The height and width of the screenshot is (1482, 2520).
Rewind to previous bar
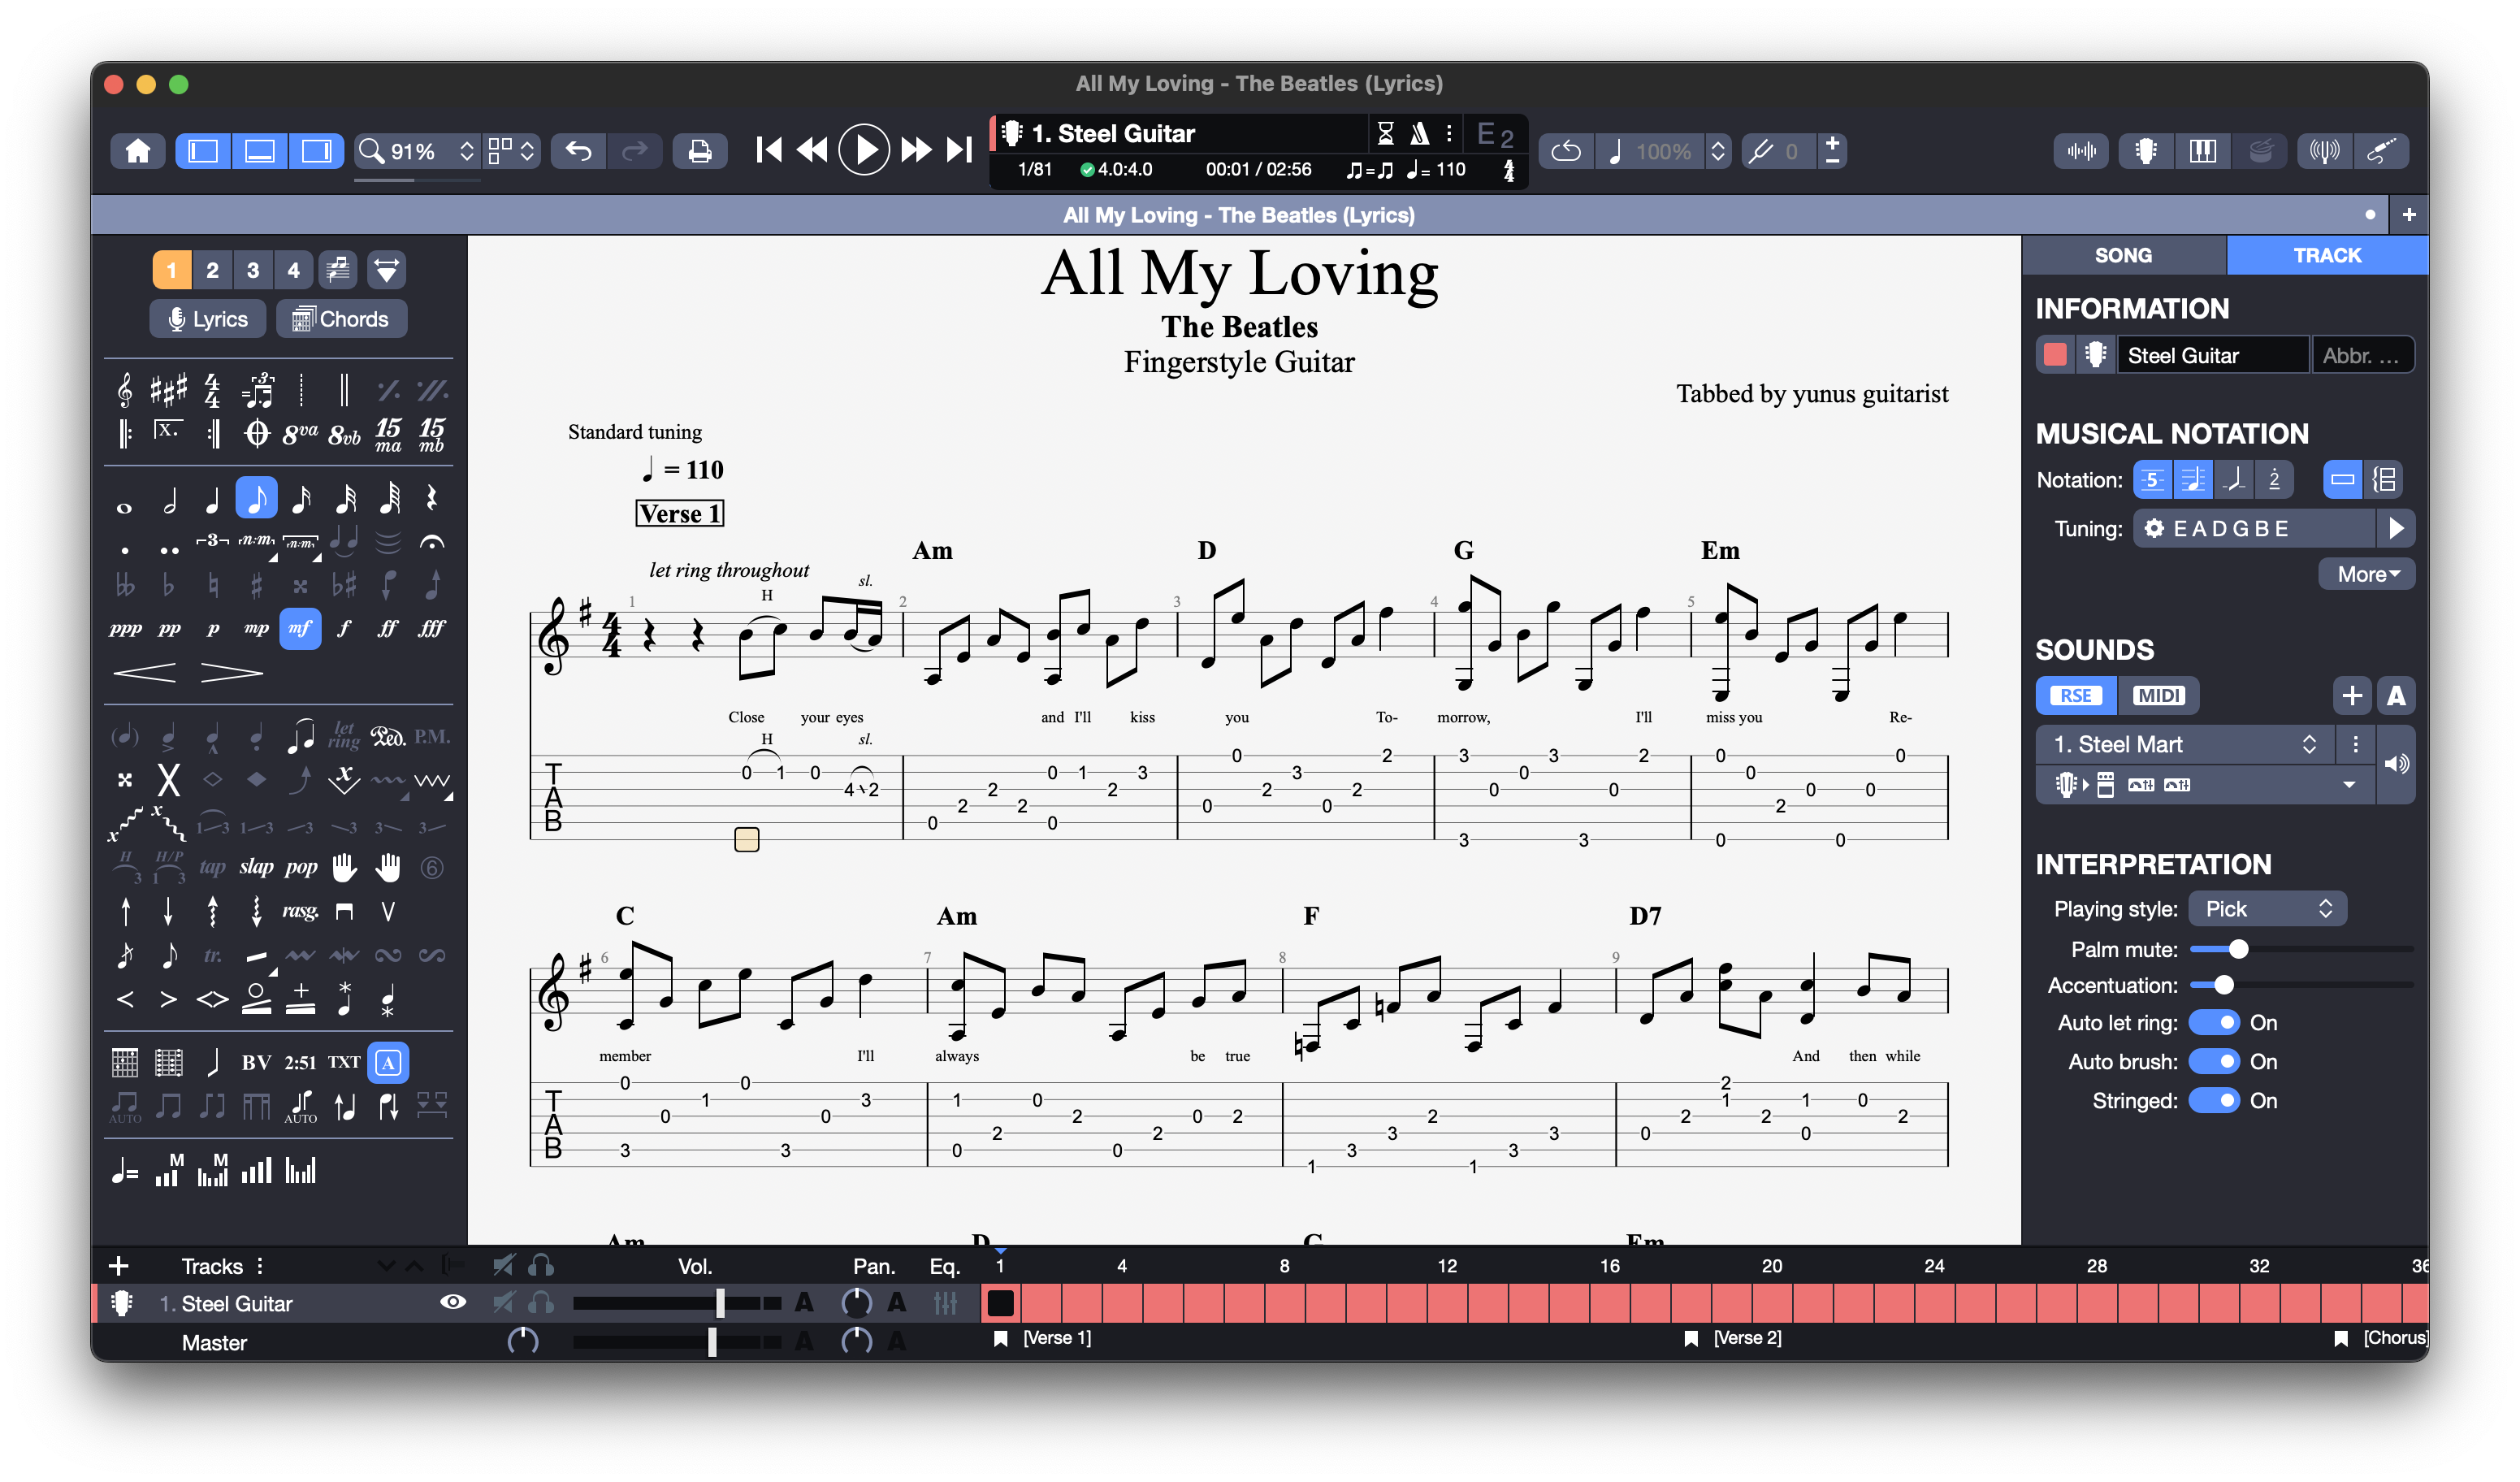(x=812, y=150)
